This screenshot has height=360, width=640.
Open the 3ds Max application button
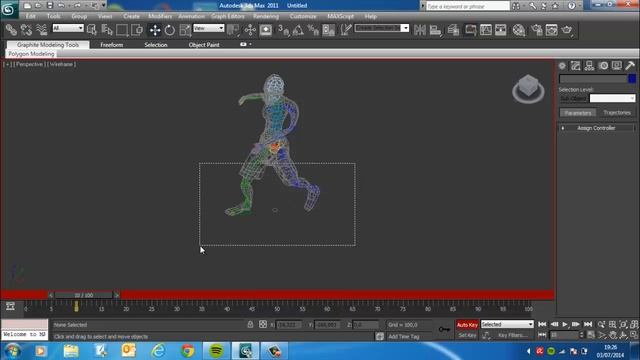pos(8,9)
